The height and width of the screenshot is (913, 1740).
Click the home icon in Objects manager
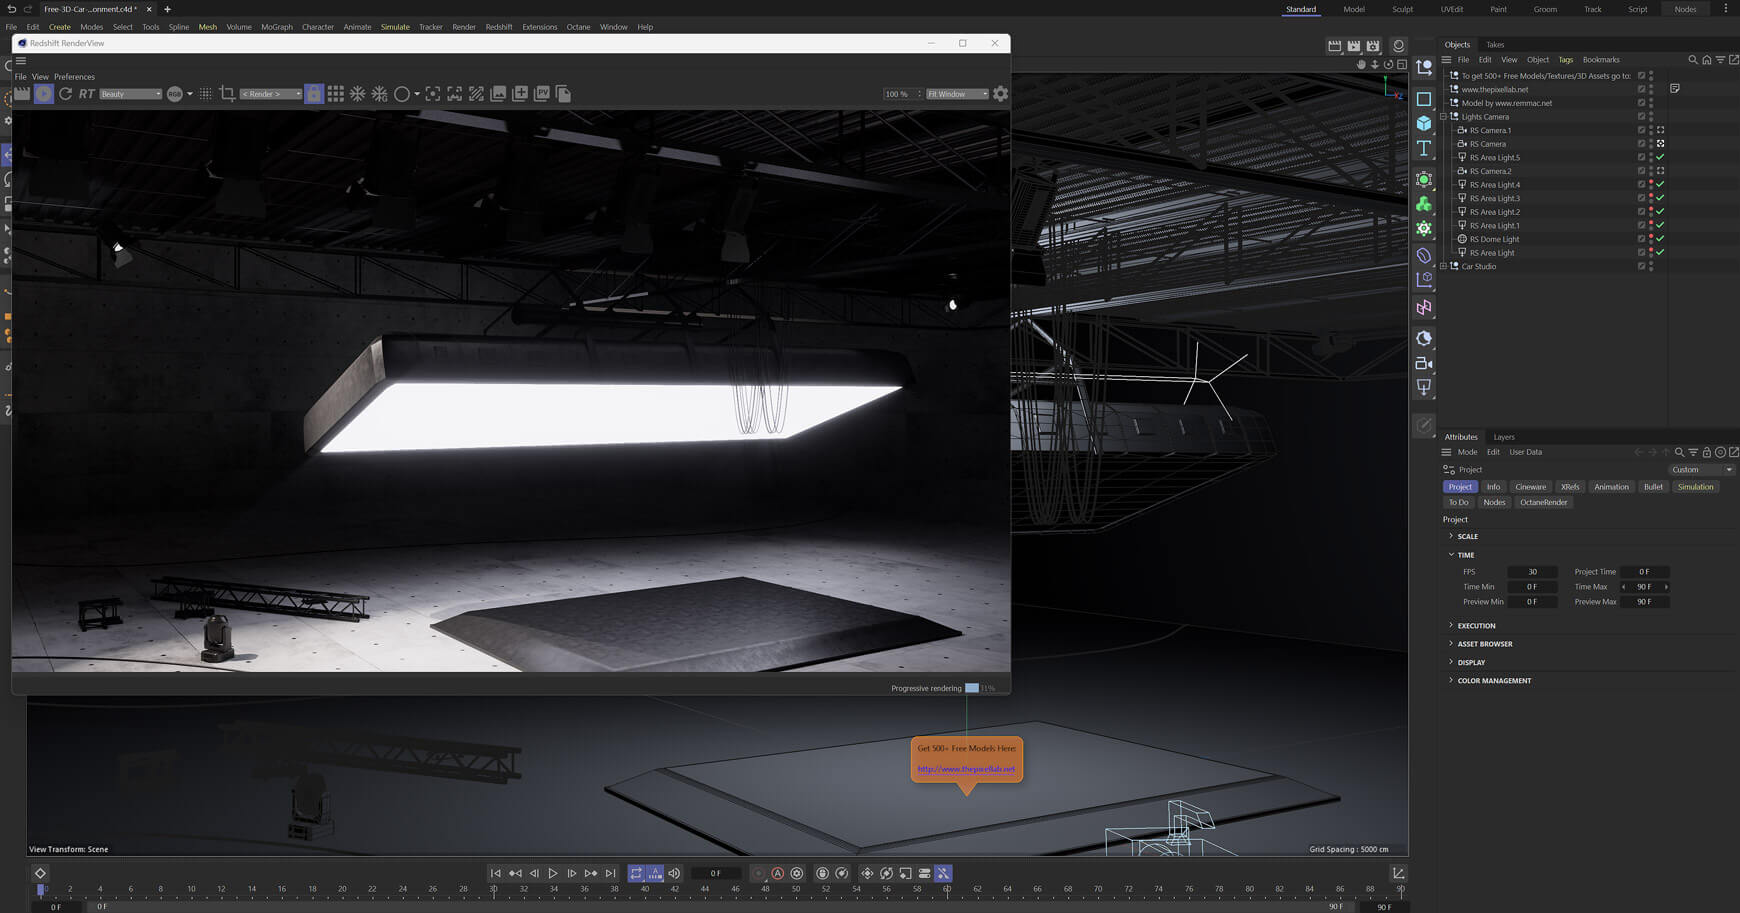pos(1707,60)
